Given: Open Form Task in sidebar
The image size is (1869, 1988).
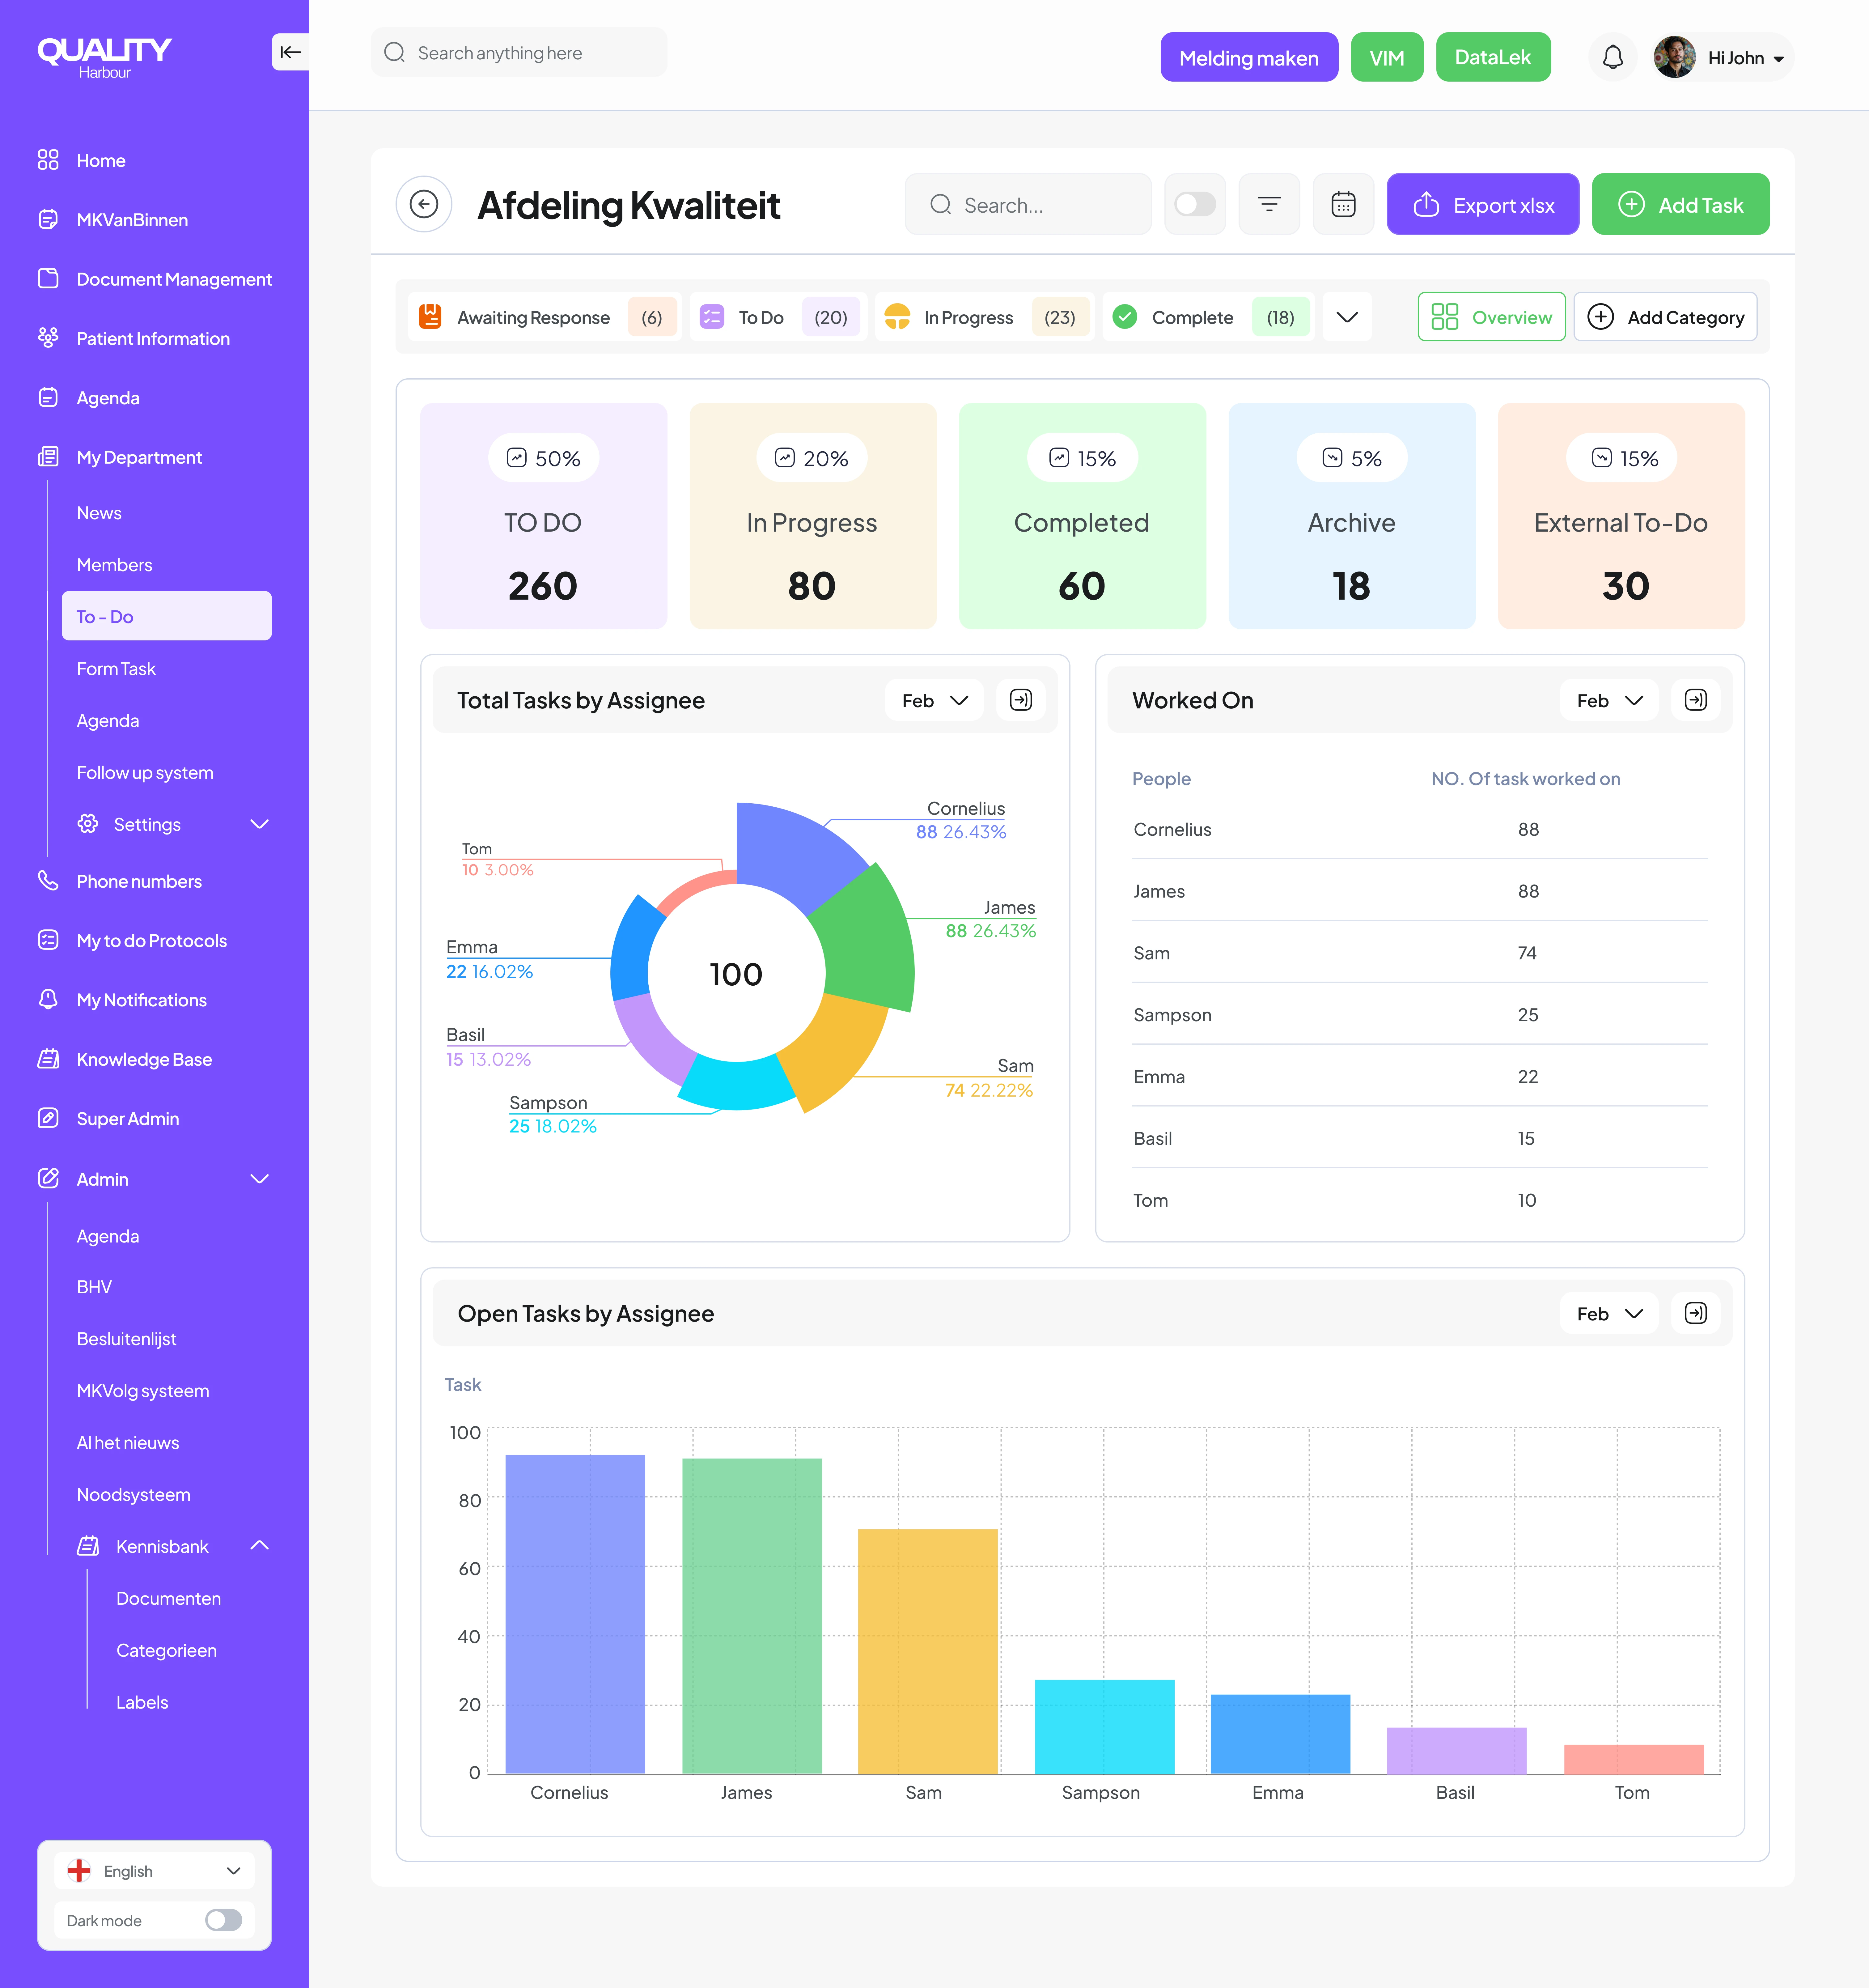Looking at the screenshot, I should tap(116, 669).
